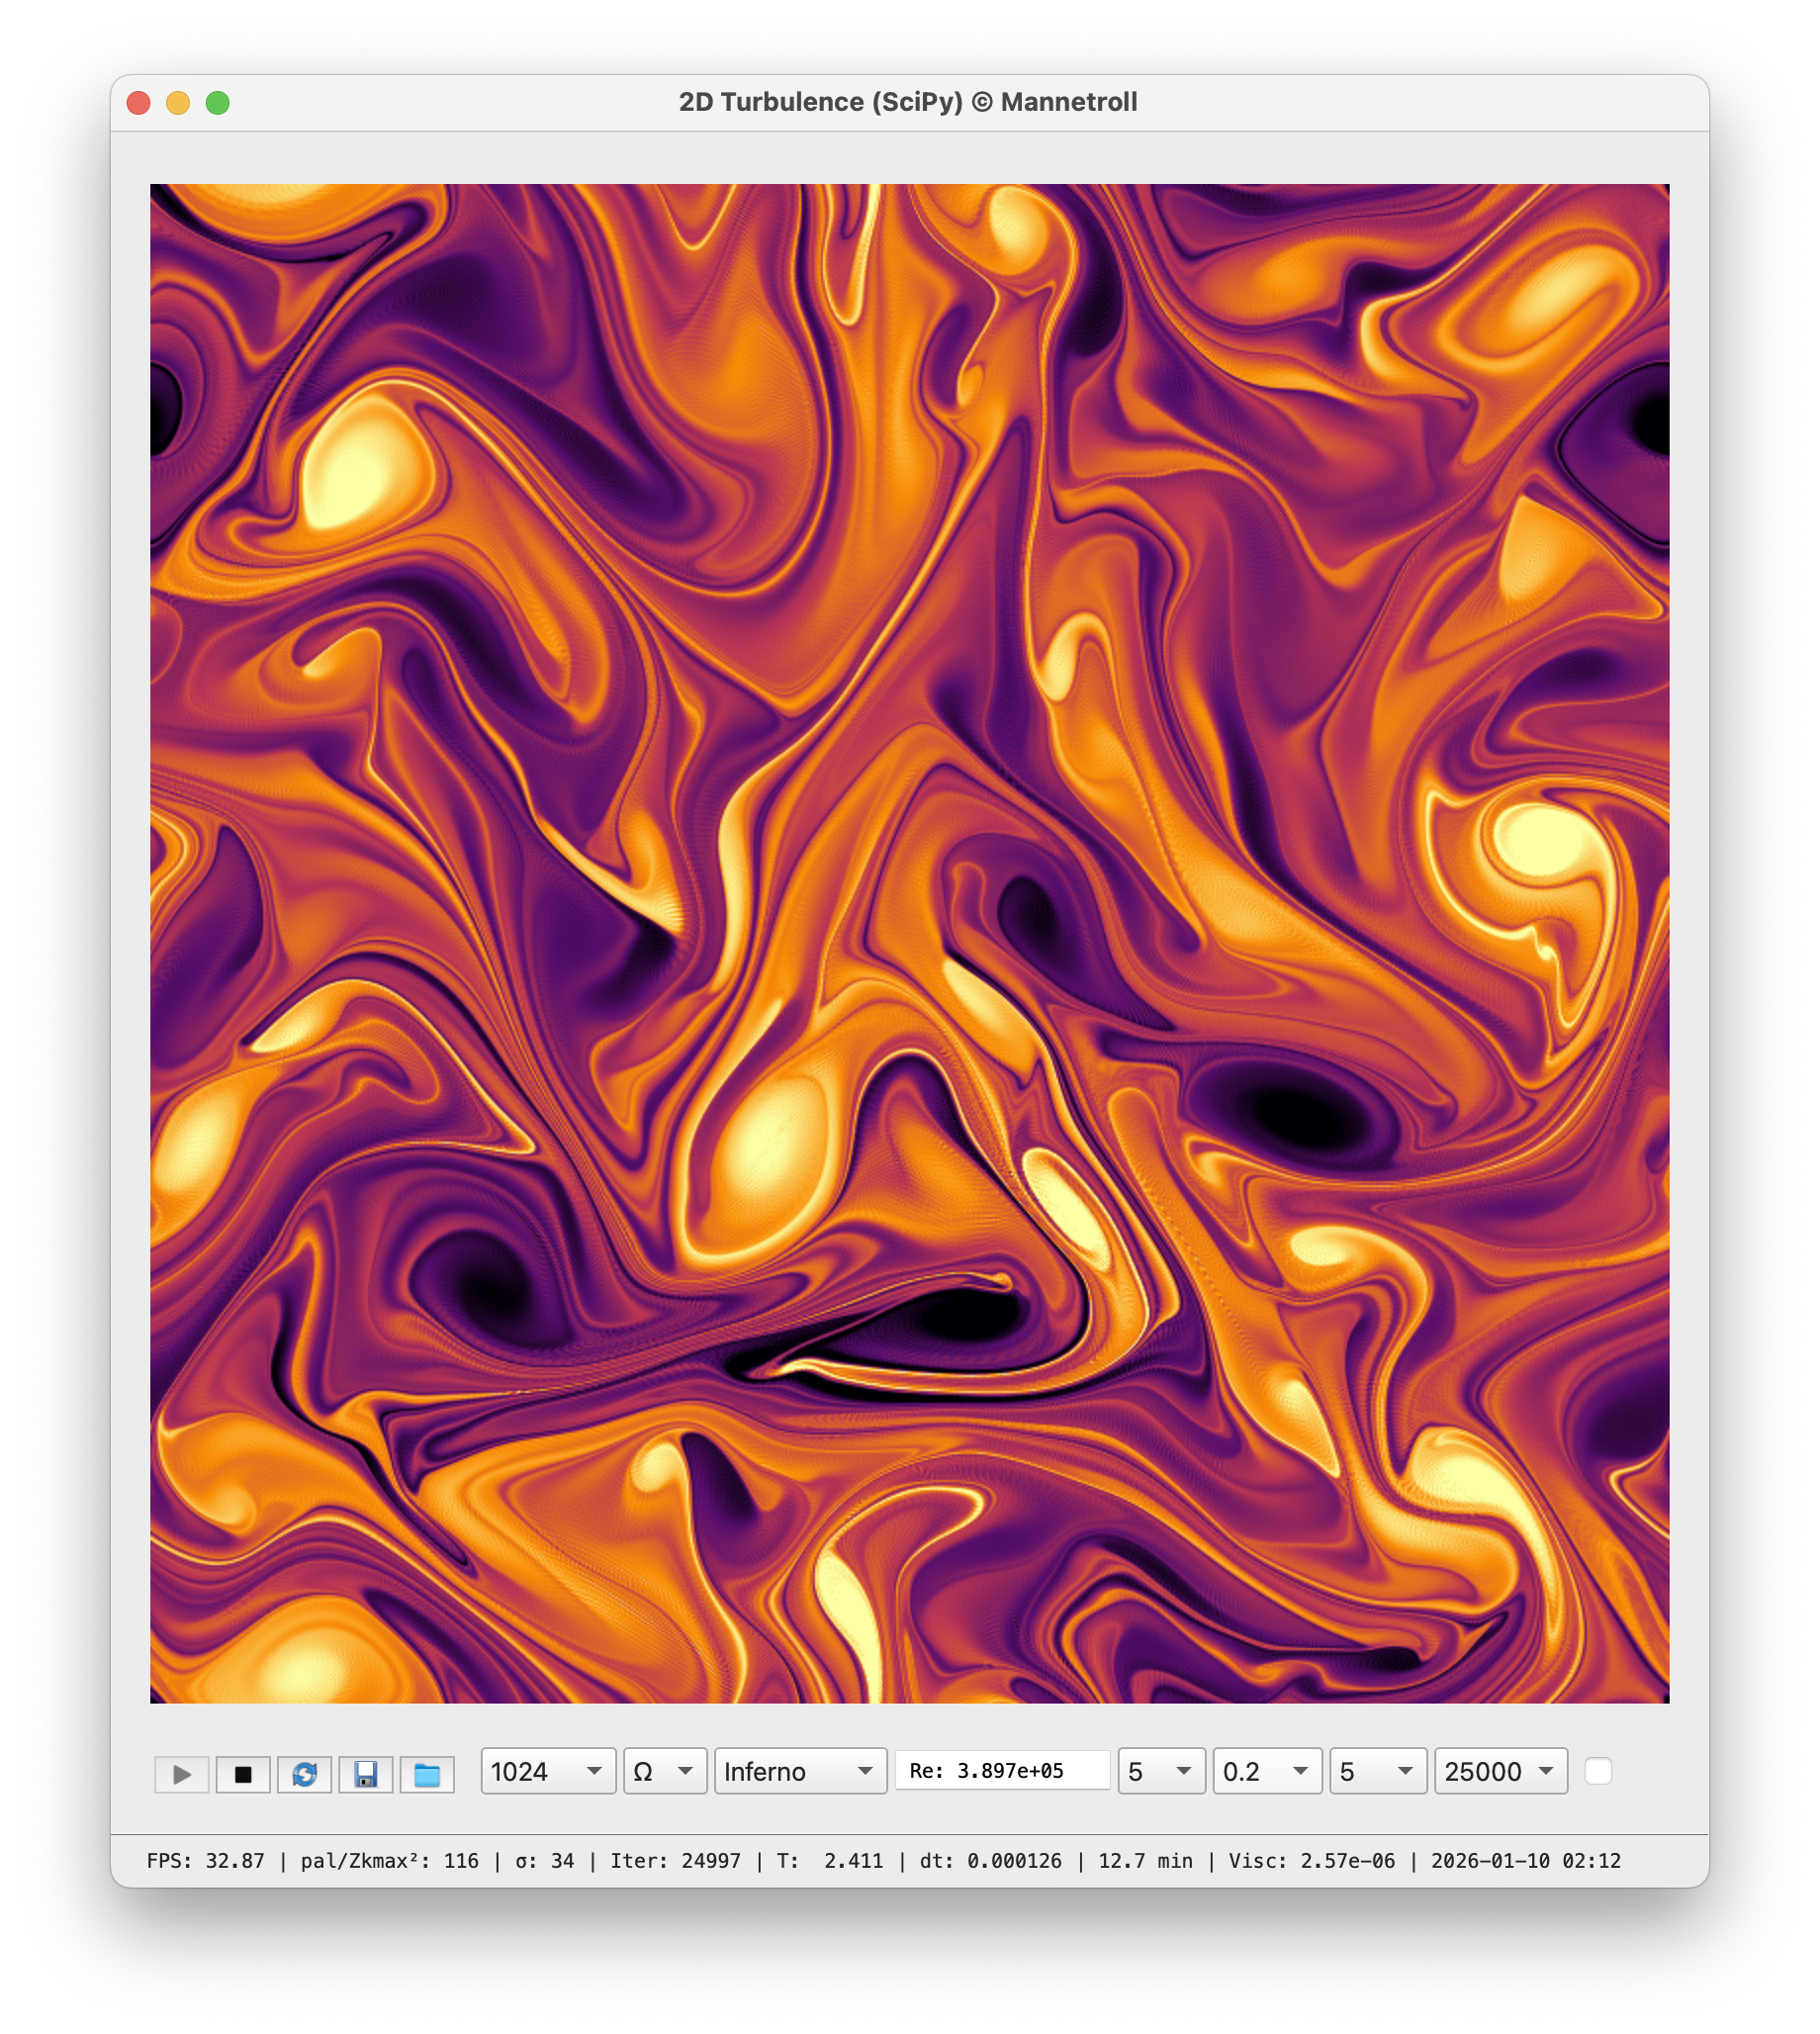Open the 0.2 value dropdown
This screenshot has height=2034, width=1820.
(x=1267, y=1771)
